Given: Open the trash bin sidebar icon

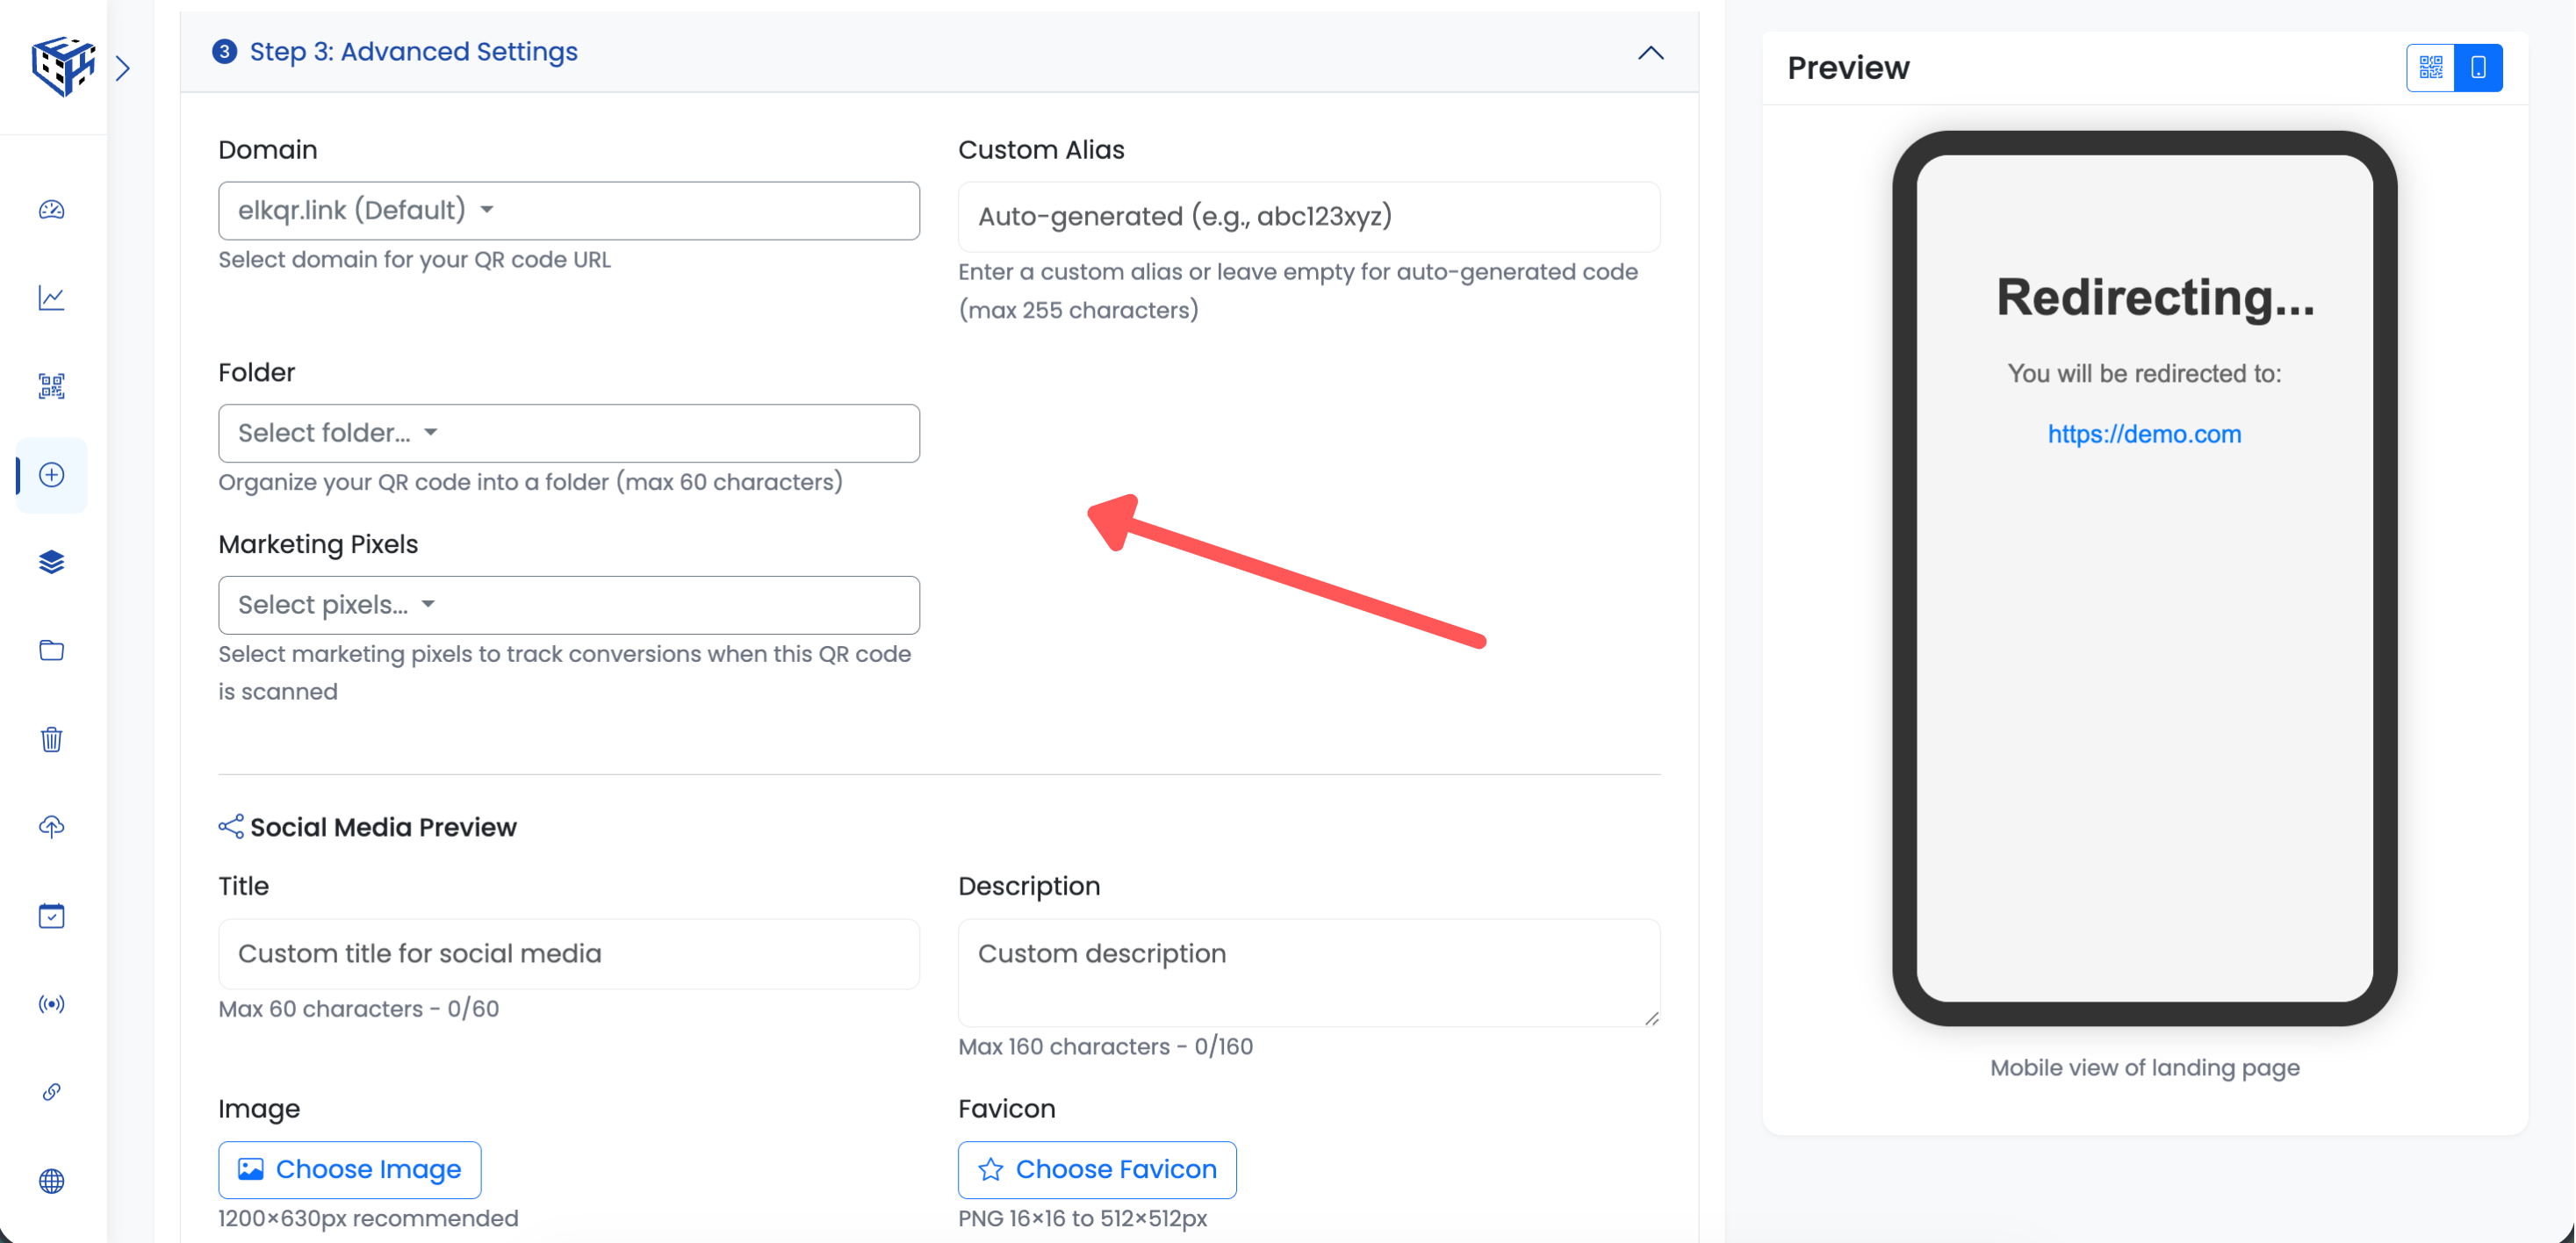Looking at the screenshot, I should [52, 739].
